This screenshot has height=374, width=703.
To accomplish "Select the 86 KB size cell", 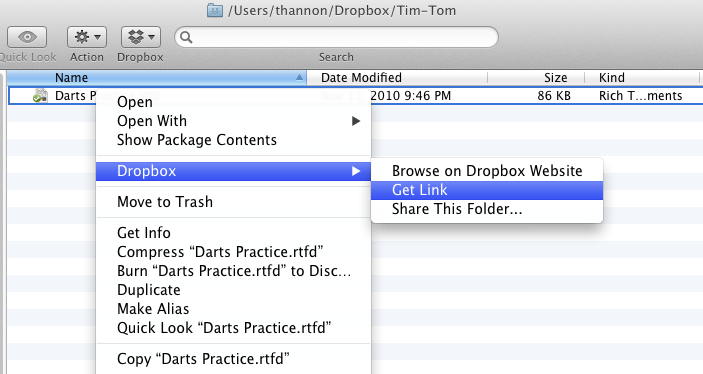I will [x=554, y=96].
